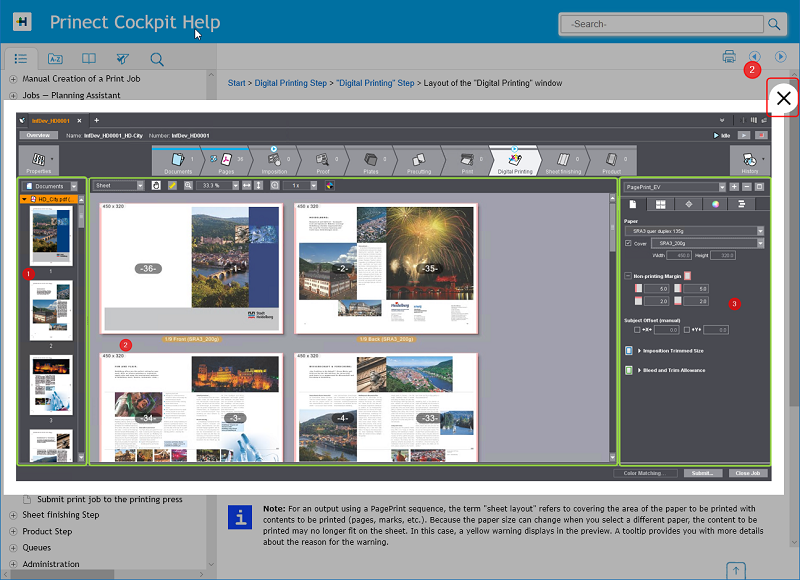
Task: Close the enlarged screenshot overlay
Action: coord(784,98)
